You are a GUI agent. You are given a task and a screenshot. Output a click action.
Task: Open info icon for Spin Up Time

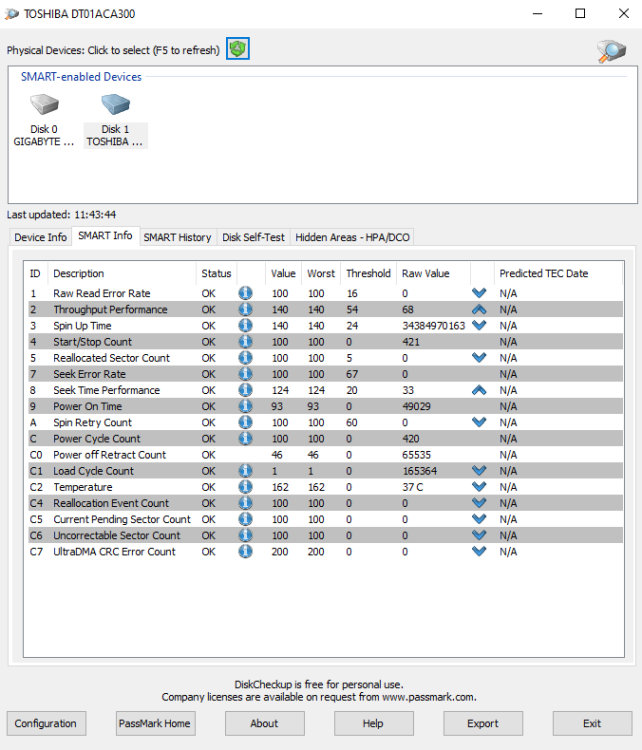(x=245, y=326)
